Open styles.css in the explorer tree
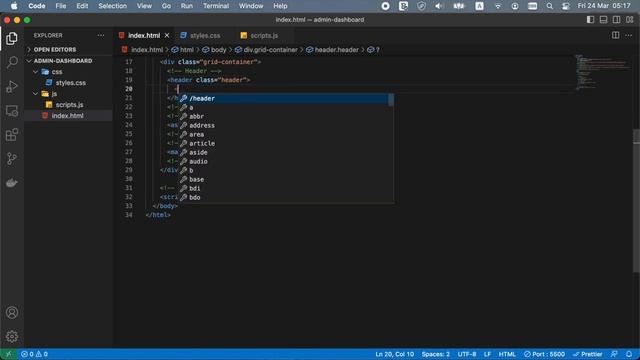The image size is (640, 360). point(71,83)
